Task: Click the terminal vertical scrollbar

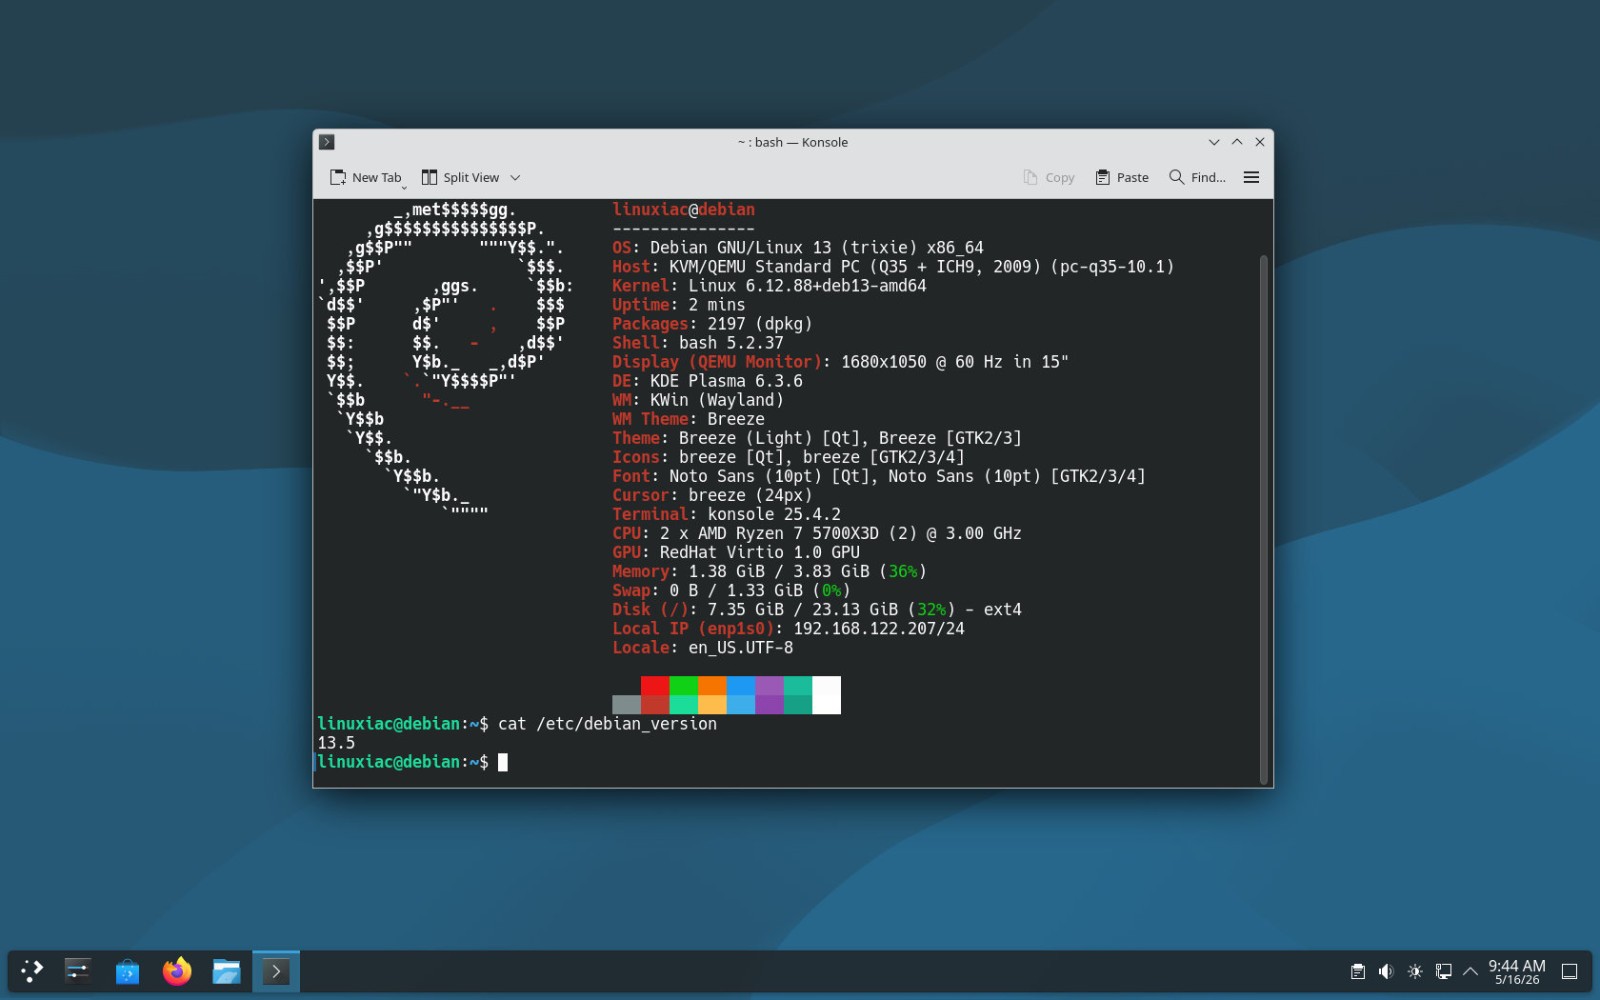Action: (1264, 520)
